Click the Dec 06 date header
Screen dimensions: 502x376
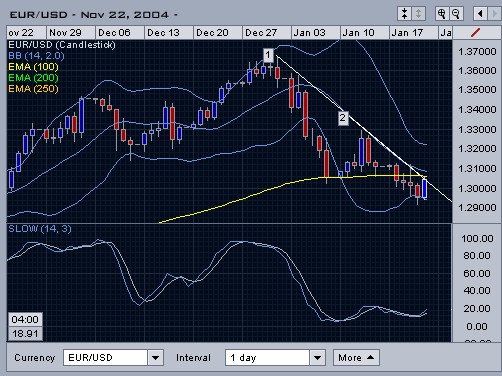click(x=120, y=33)
